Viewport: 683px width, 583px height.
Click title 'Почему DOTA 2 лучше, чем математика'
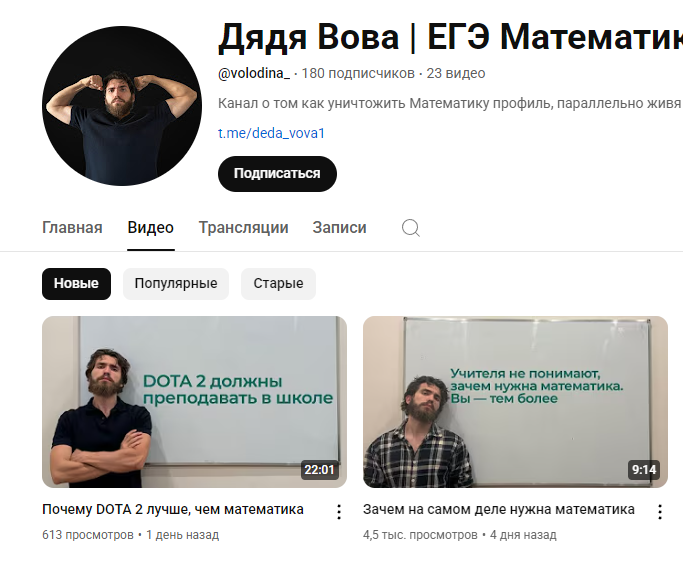173,509
